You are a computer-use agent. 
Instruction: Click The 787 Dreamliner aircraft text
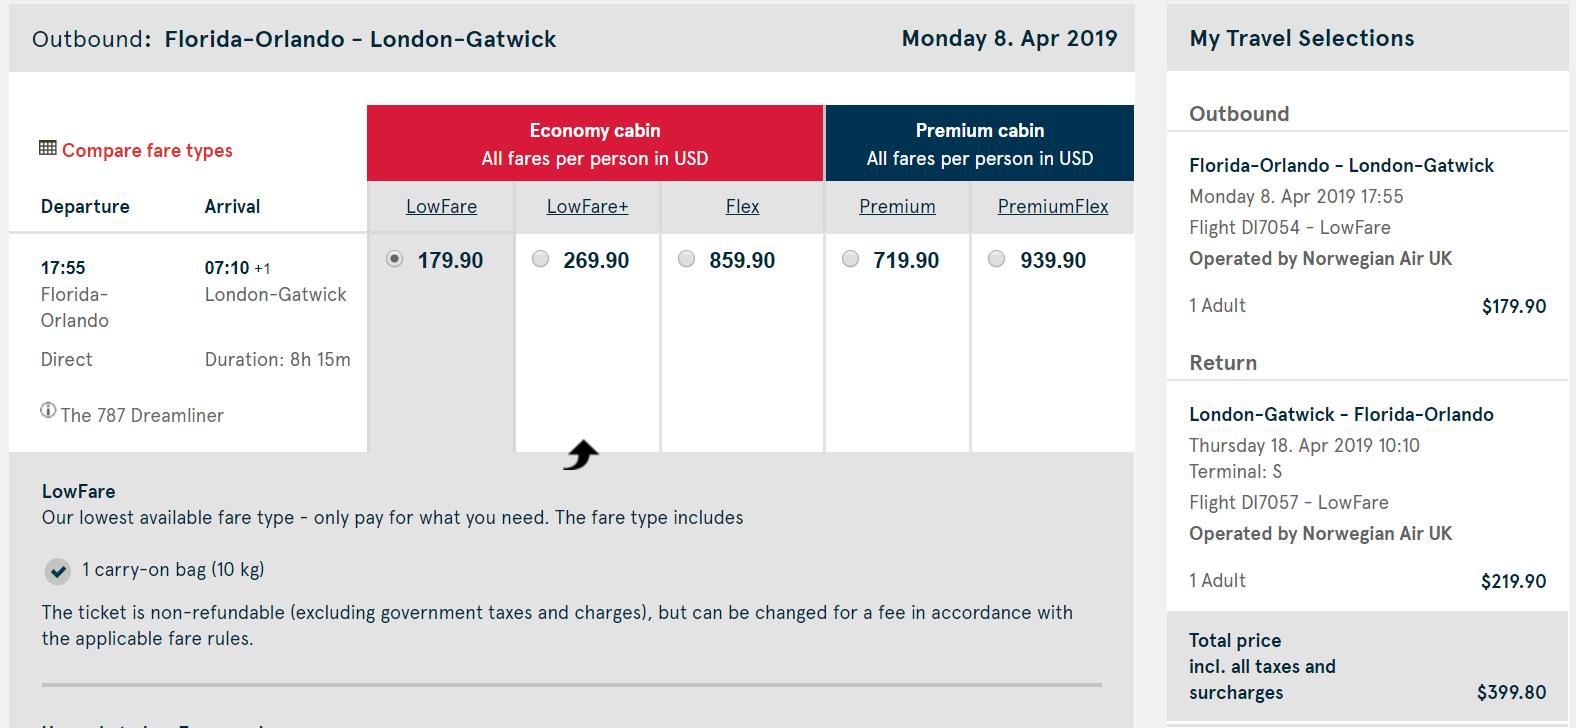142,416
